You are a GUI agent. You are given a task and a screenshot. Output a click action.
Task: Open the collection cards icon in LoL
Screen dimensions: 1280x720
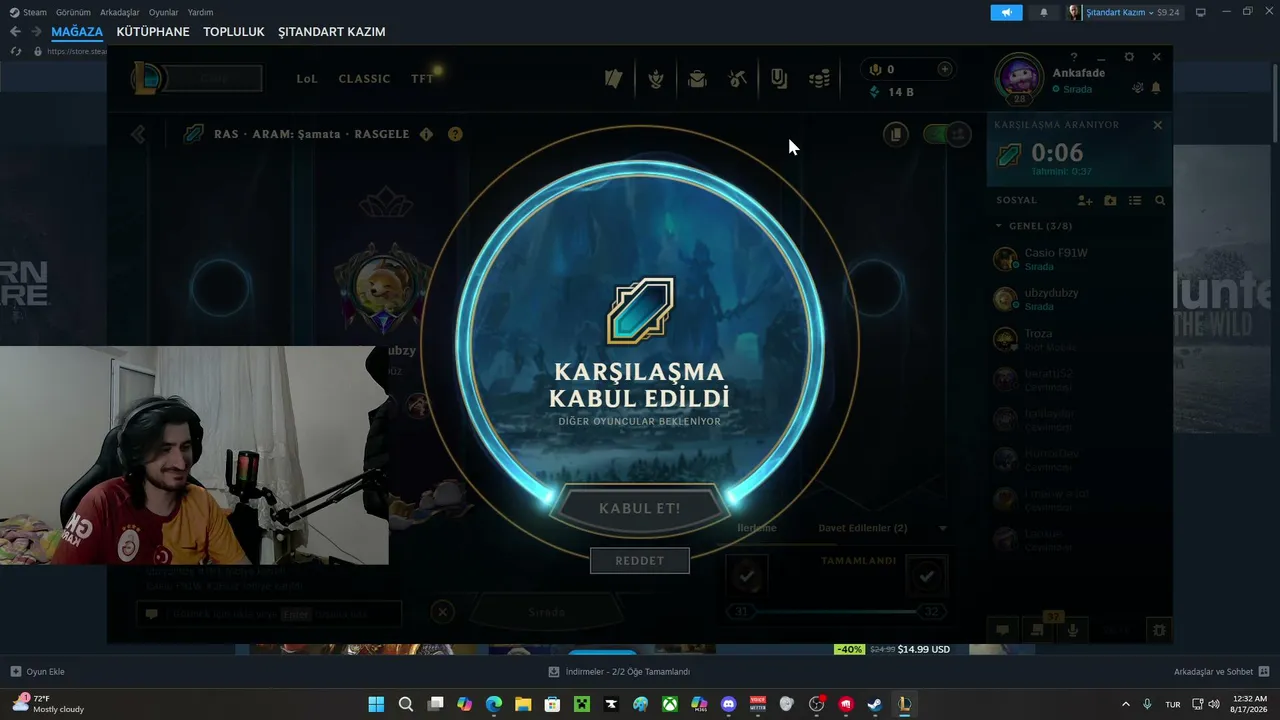614,79
